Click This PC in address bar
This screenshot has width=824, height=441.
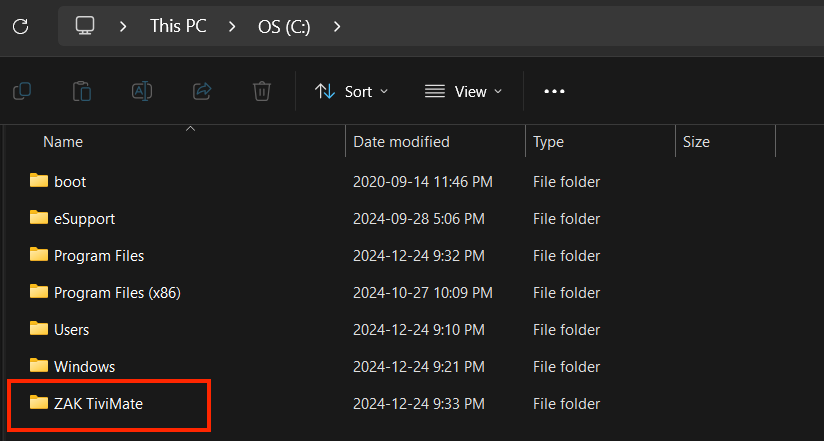click(178, 26)
